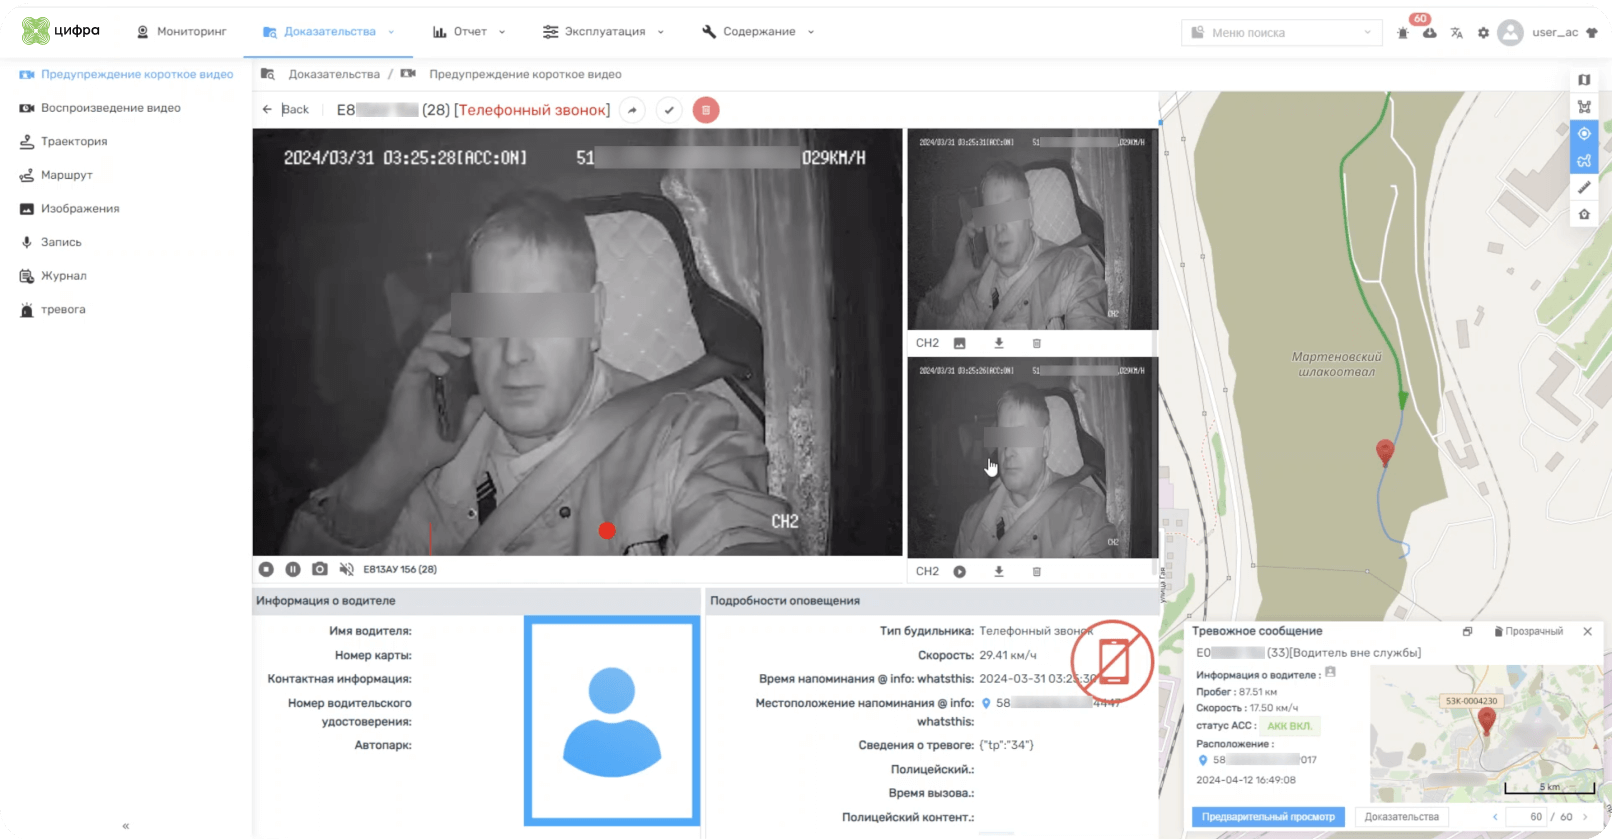The height and width of the screenshot is (839, 1613).
Task: Open the Меню поиска combo box
Action: click(1281, 33)
